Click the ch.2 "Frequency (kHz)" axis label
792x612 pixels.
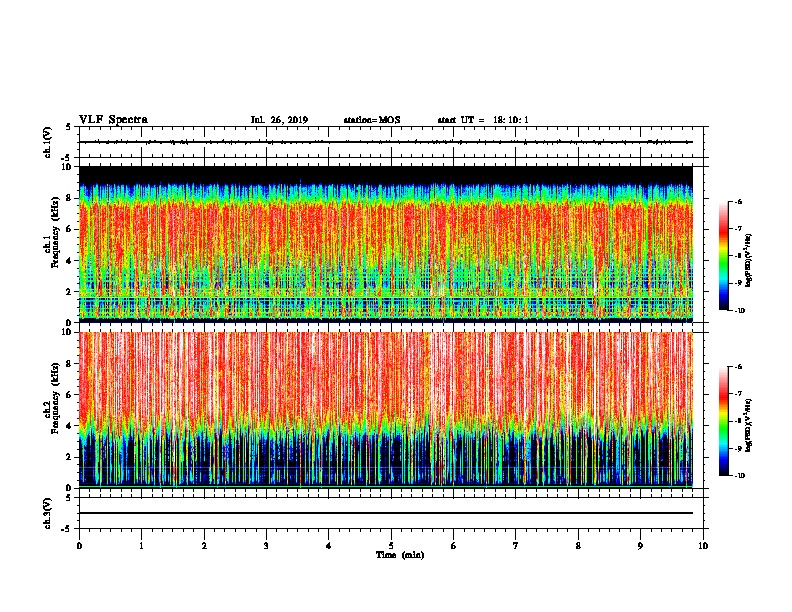point(56,398)
